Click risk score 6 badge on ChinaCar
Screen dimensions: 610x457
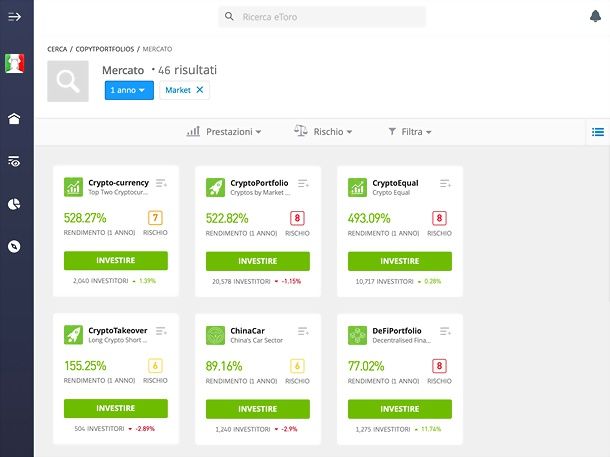297,366
